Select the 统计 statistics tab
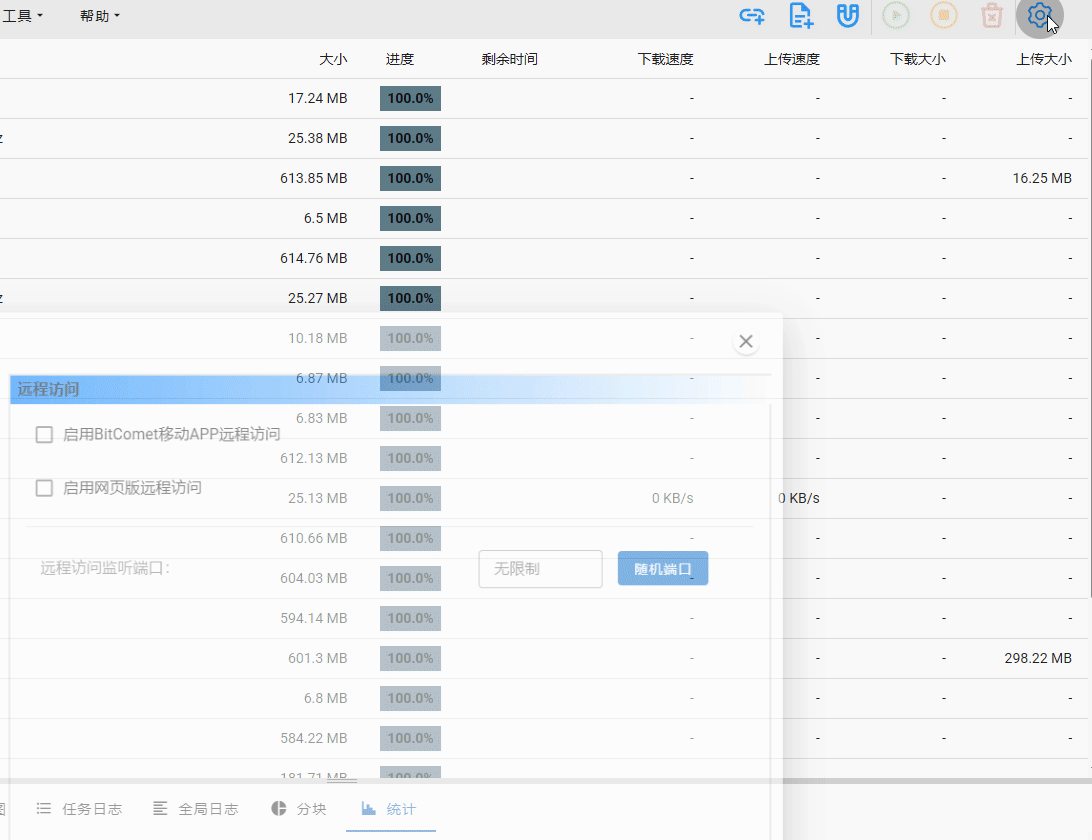 (x=389, y=809)
